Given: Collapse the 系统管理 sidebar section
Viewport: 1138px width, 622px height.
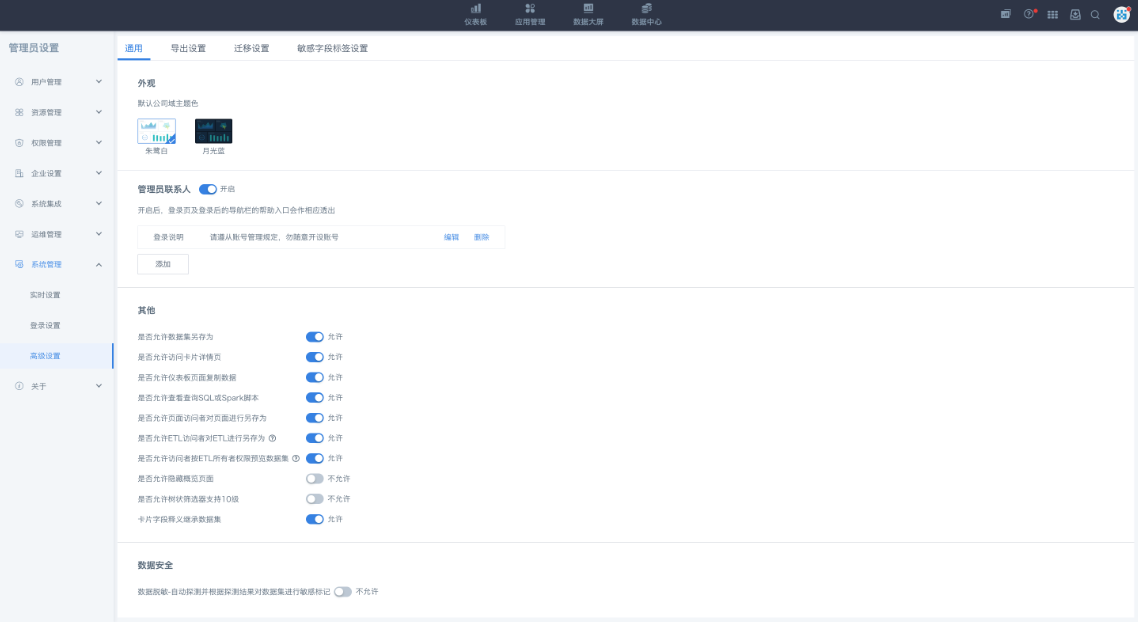Looking at the screenshot, I should pos(58,265).
